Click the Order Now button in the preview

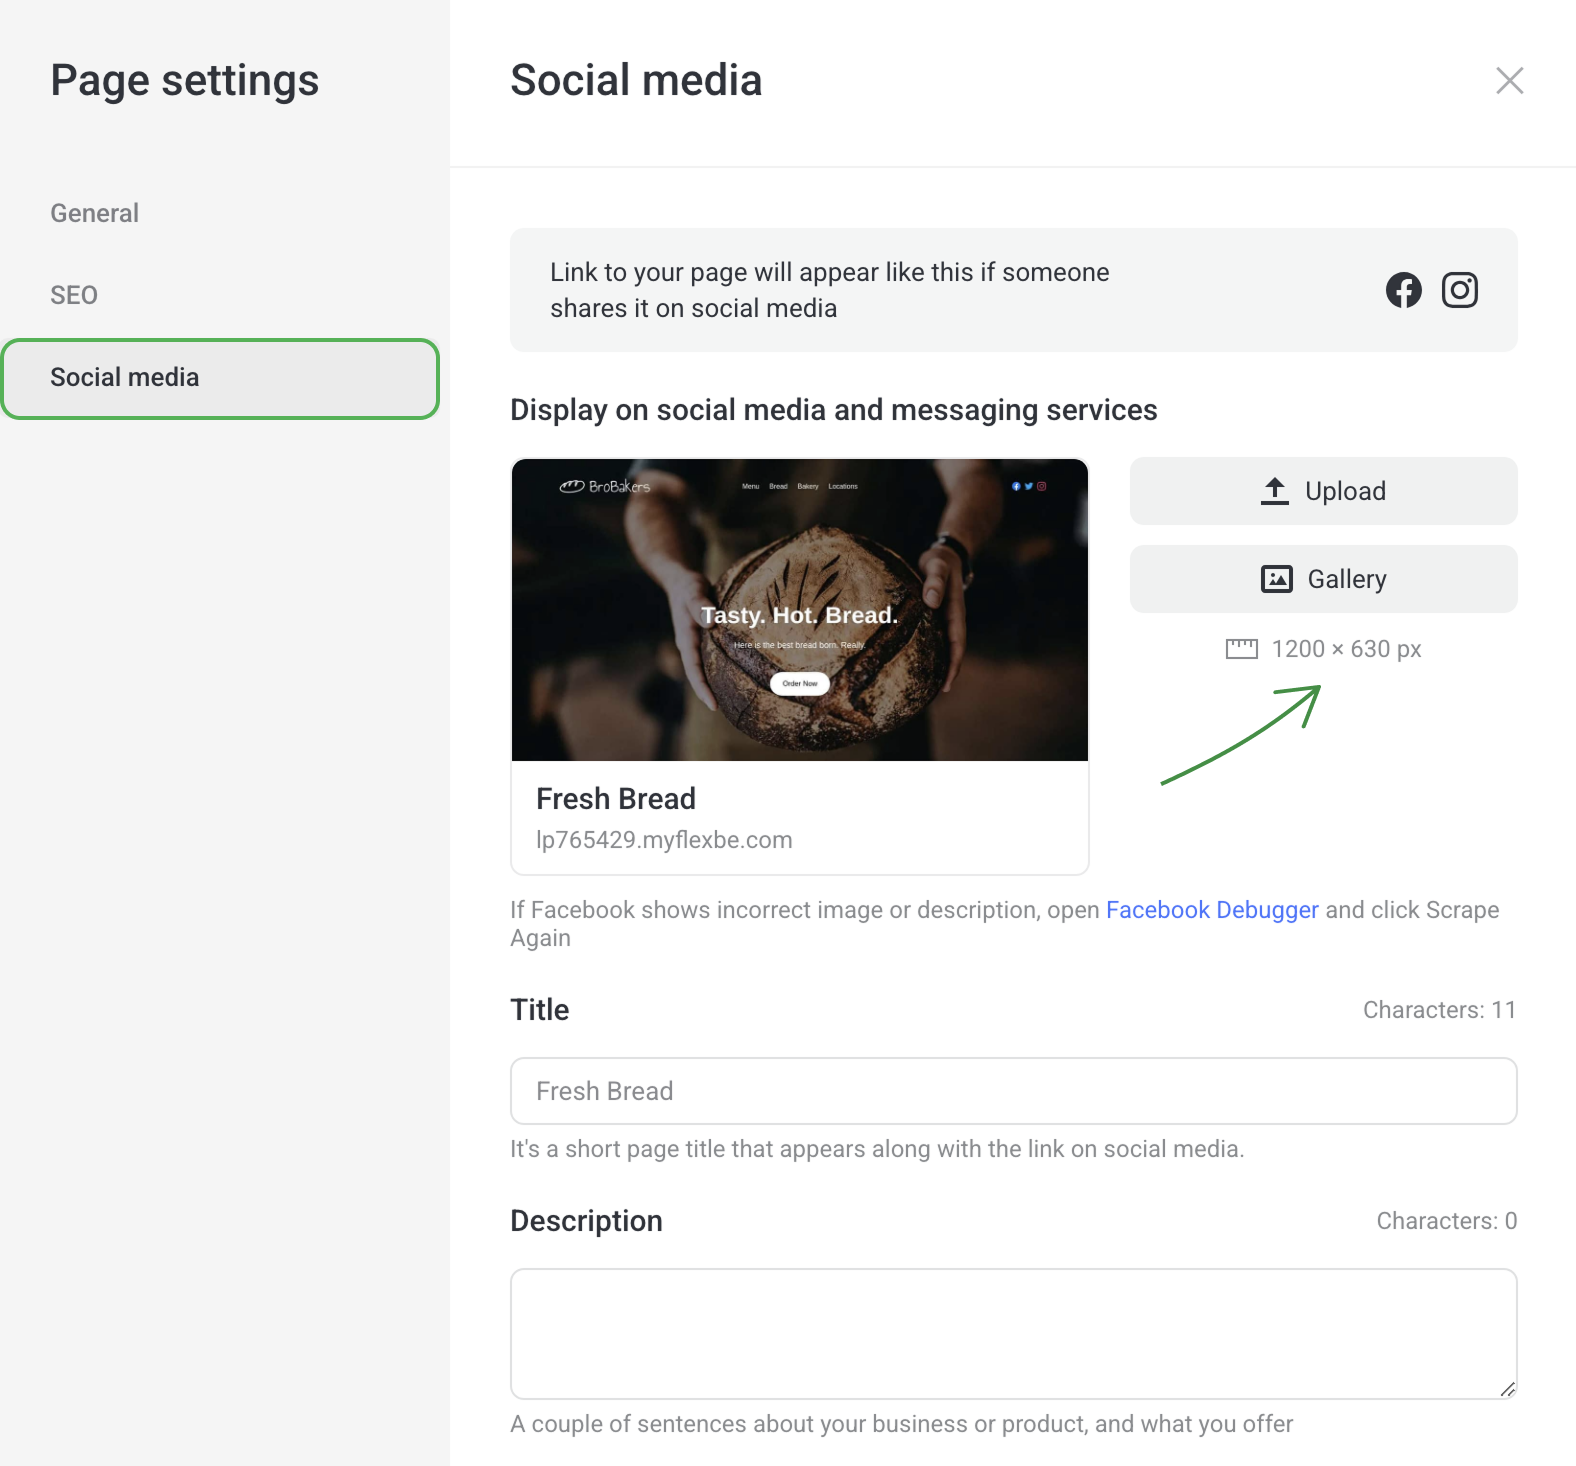(x=799, y=684)
